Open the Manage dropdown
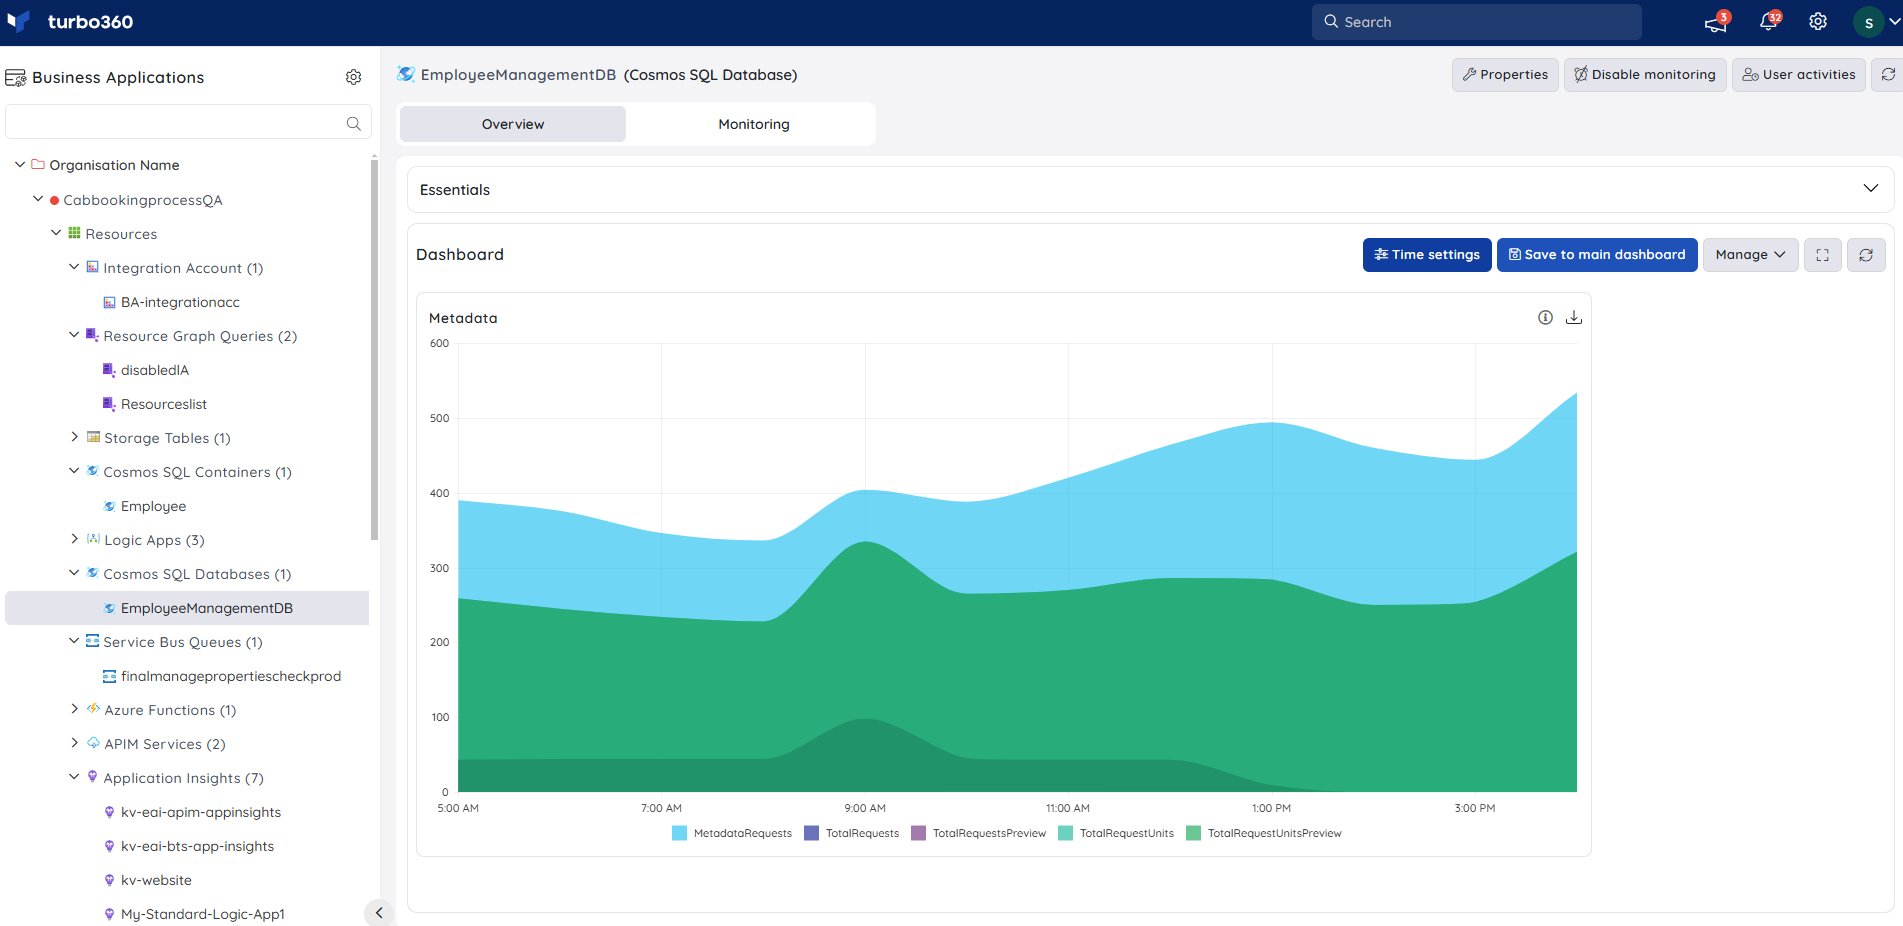The width and height of the screenshot is (1903, 926). 1750,255
